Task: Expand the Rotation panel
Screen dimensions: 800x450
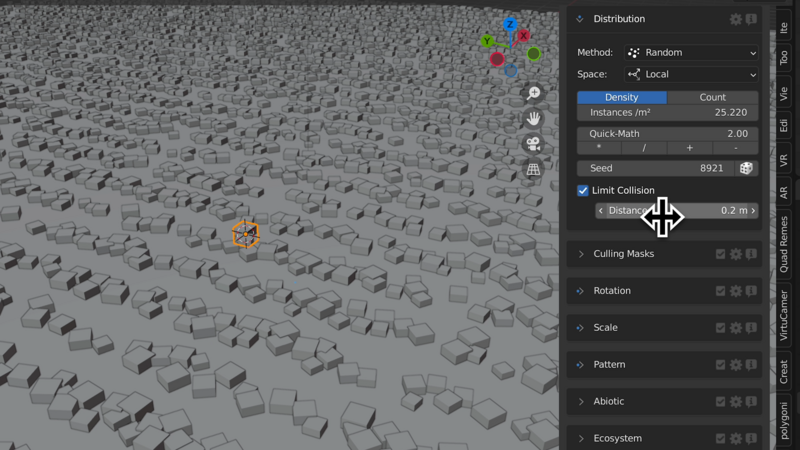Action: (x=581, y=291)
